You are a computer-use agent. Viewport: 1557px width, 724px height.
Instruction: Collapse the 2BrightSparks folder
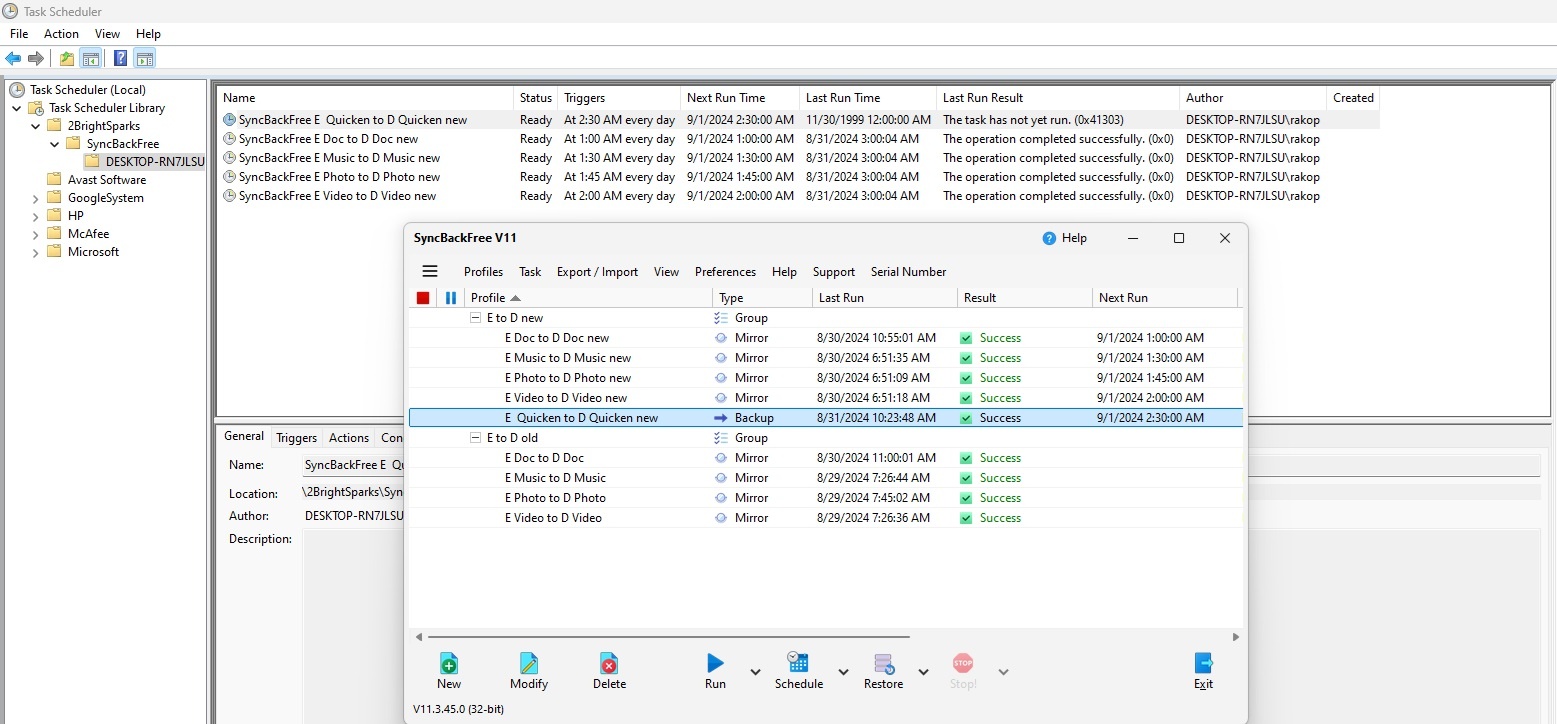(x=36, y=126)
